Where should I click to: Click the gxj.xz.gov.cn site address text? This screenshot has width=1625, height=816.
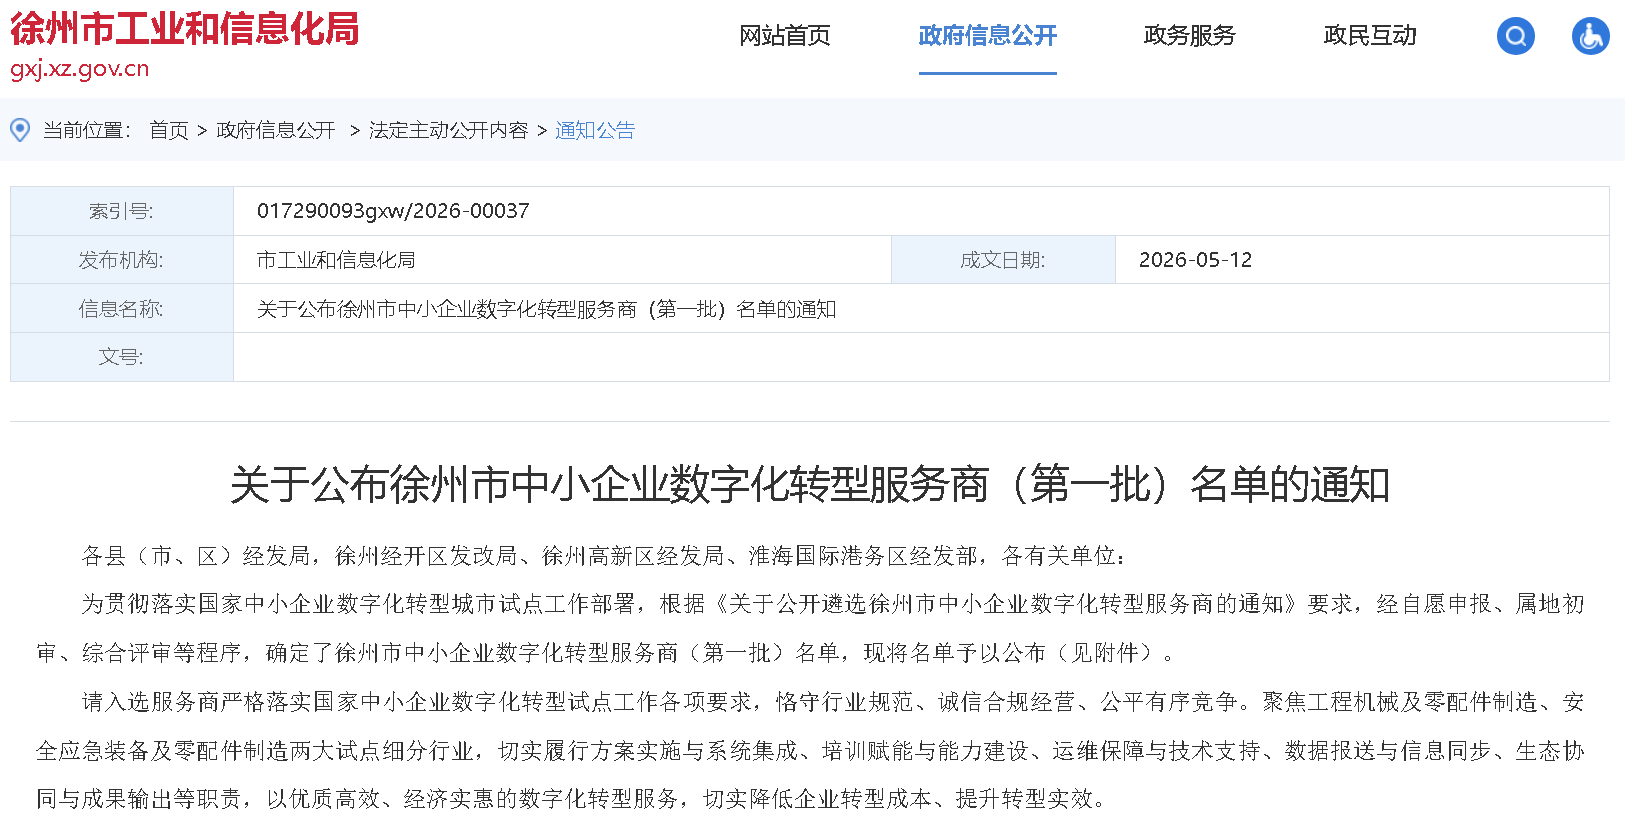tap(80, 69)
